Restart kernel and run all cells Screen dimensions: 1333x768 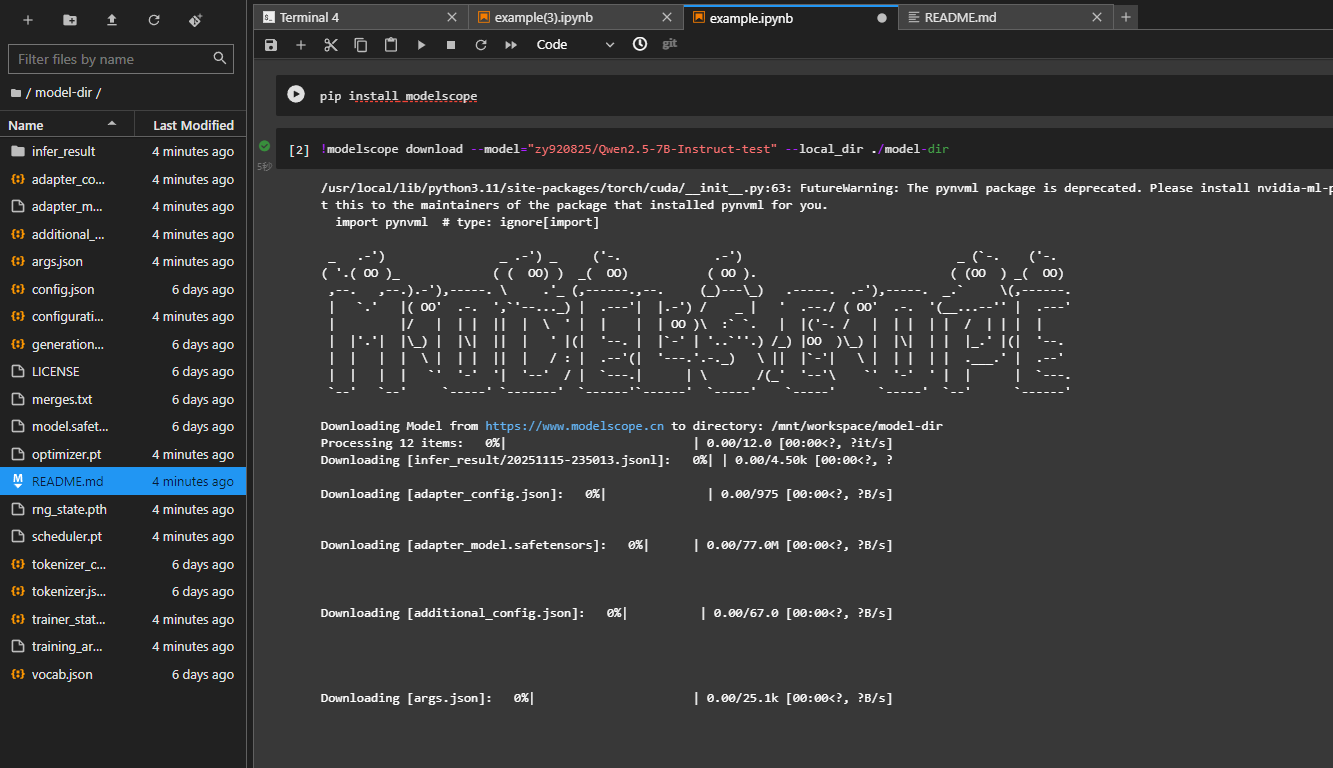pos(511,45)
